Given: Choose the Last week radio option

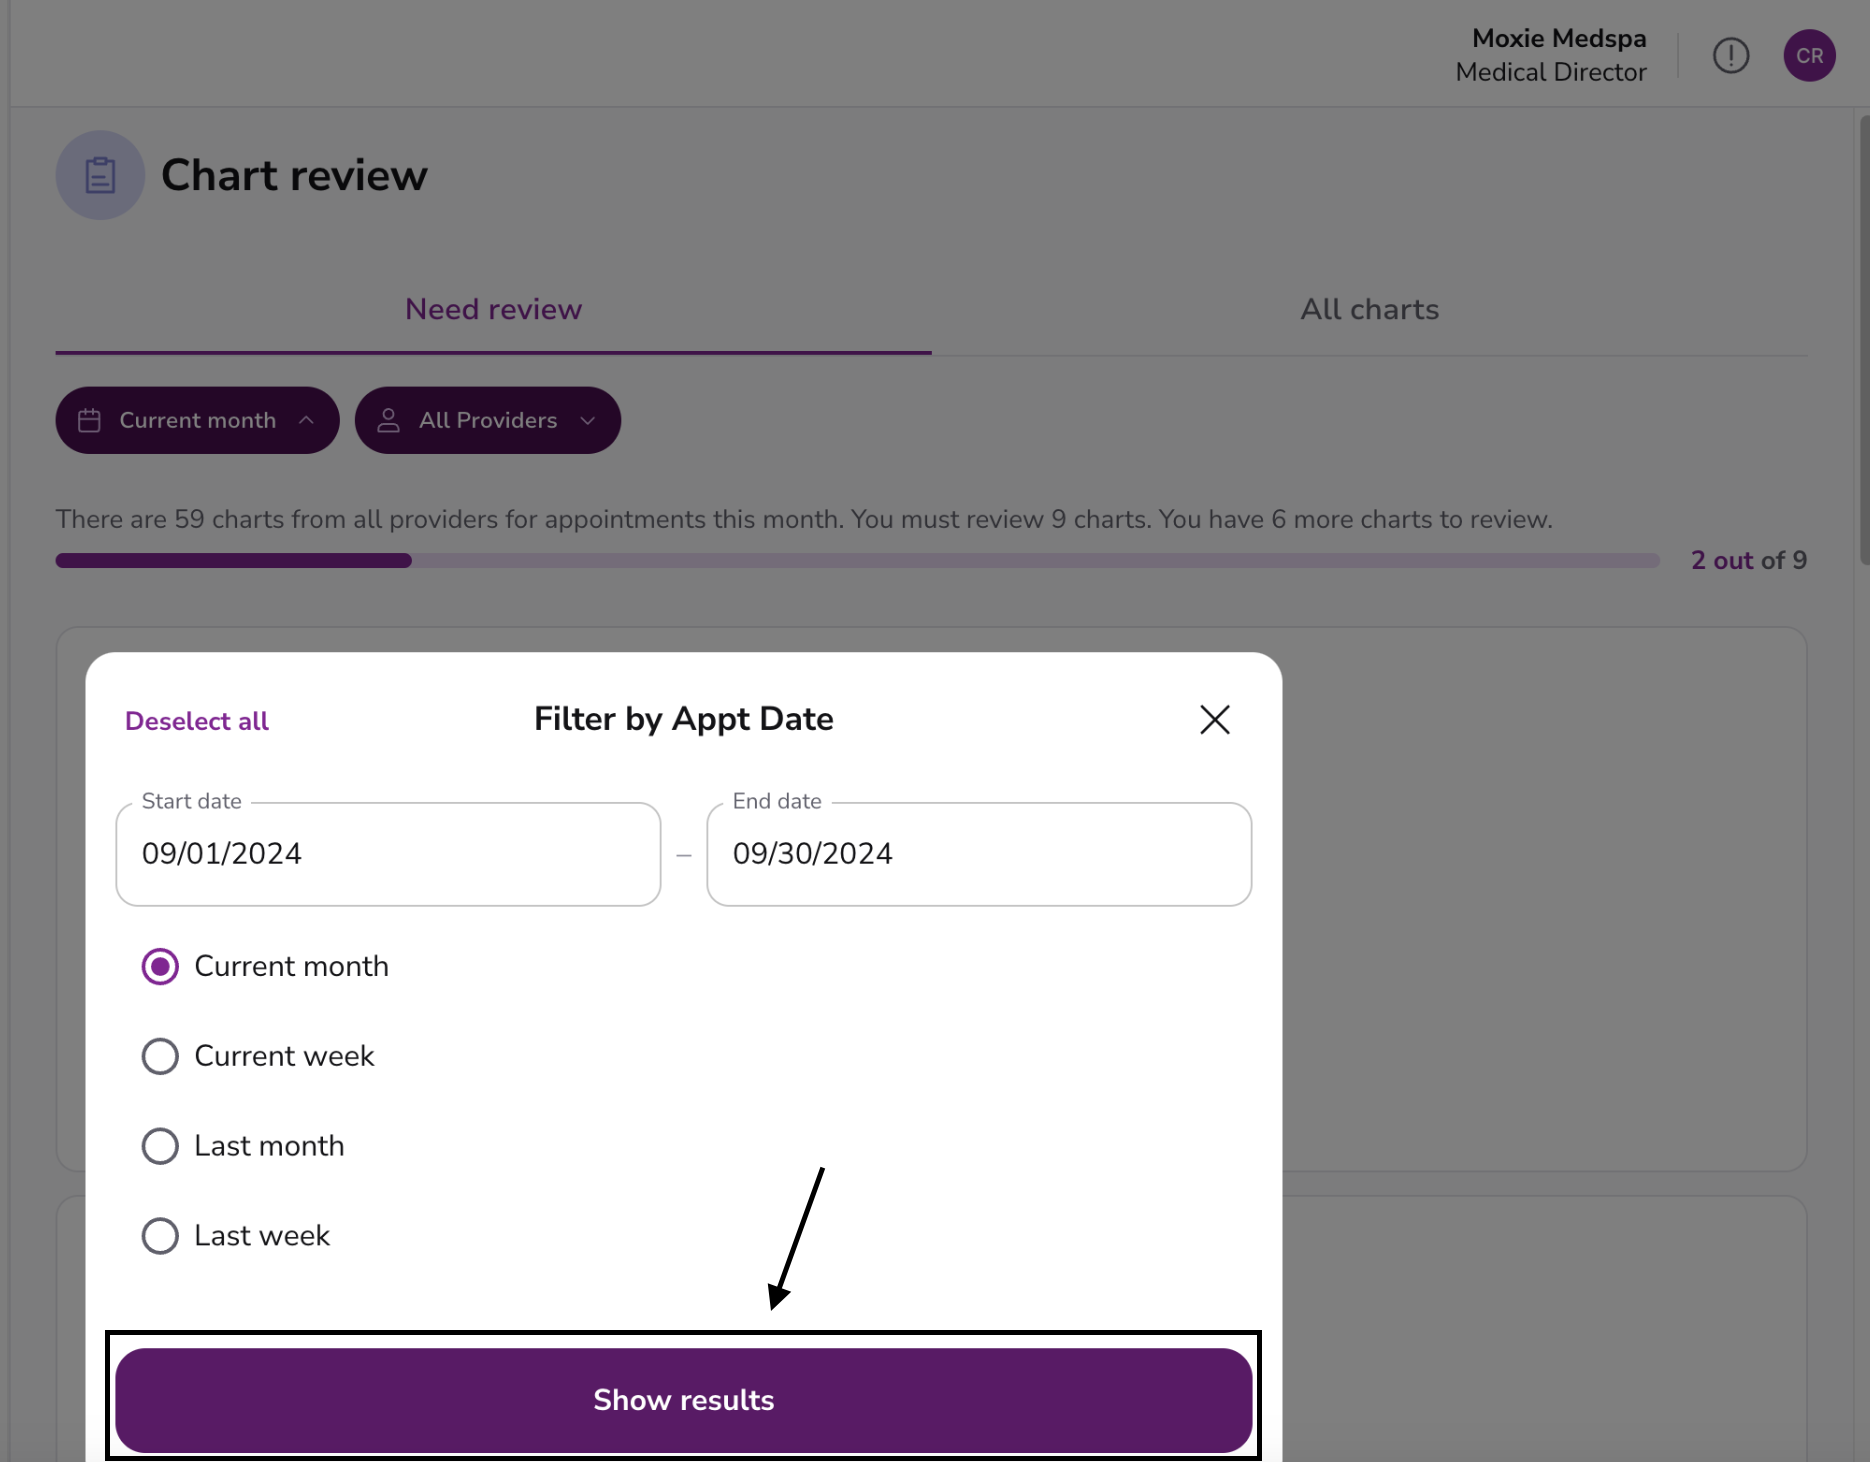Looking at the screenshot, I should click(160, 1236).
